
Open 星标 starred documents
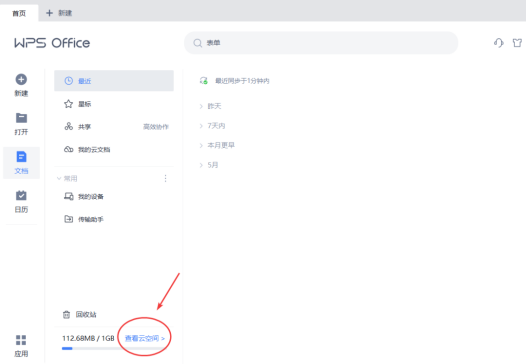(x=114, y=104)
